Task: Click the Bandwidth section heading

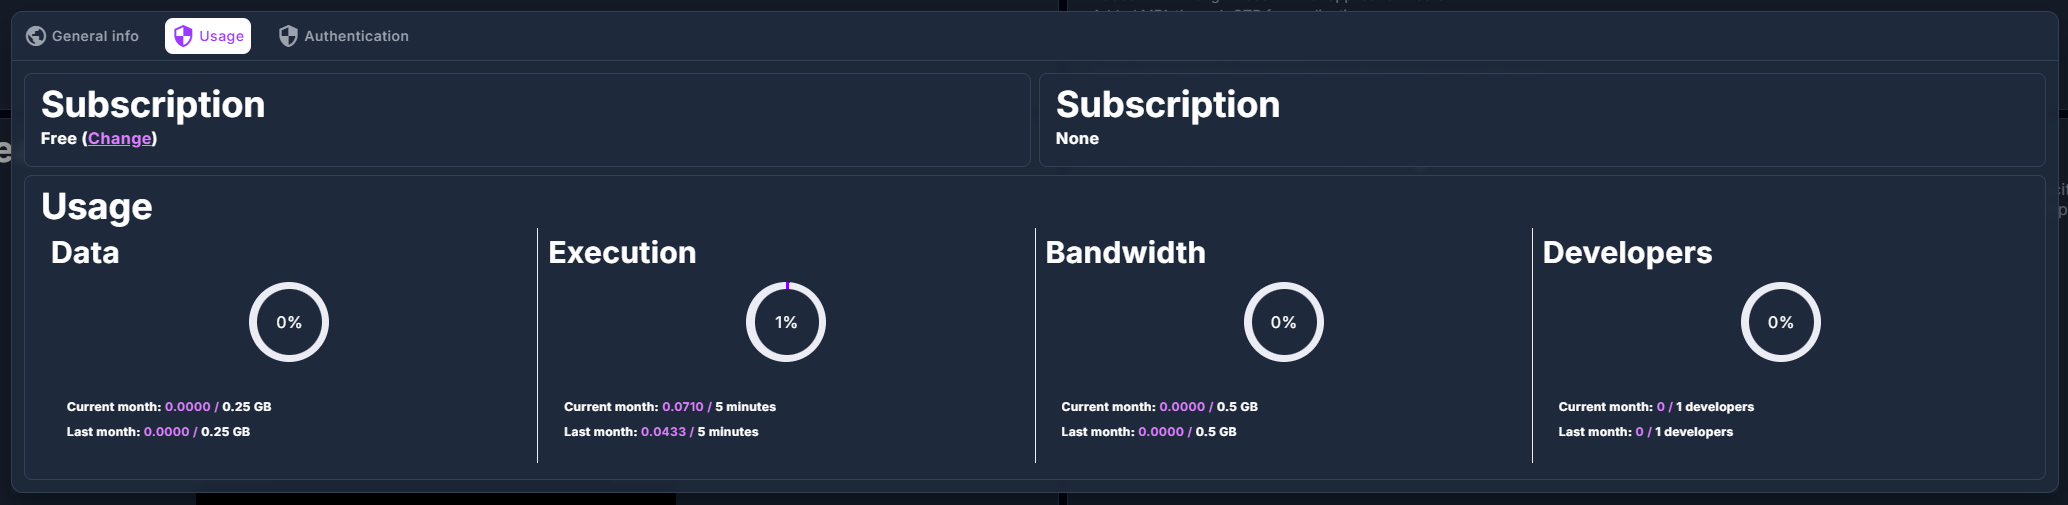Action: [1125, 252]
